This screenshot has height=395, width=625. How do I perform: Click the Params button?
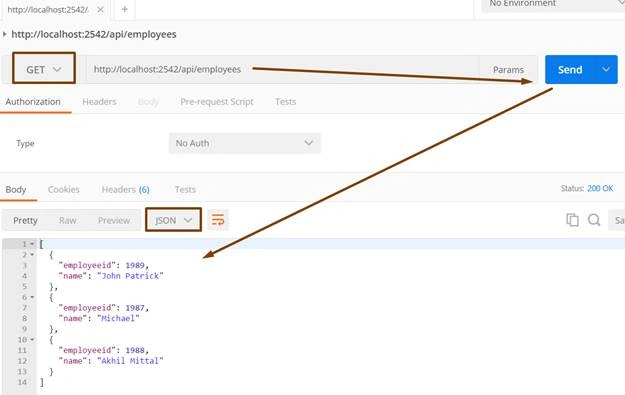[508, 69]
